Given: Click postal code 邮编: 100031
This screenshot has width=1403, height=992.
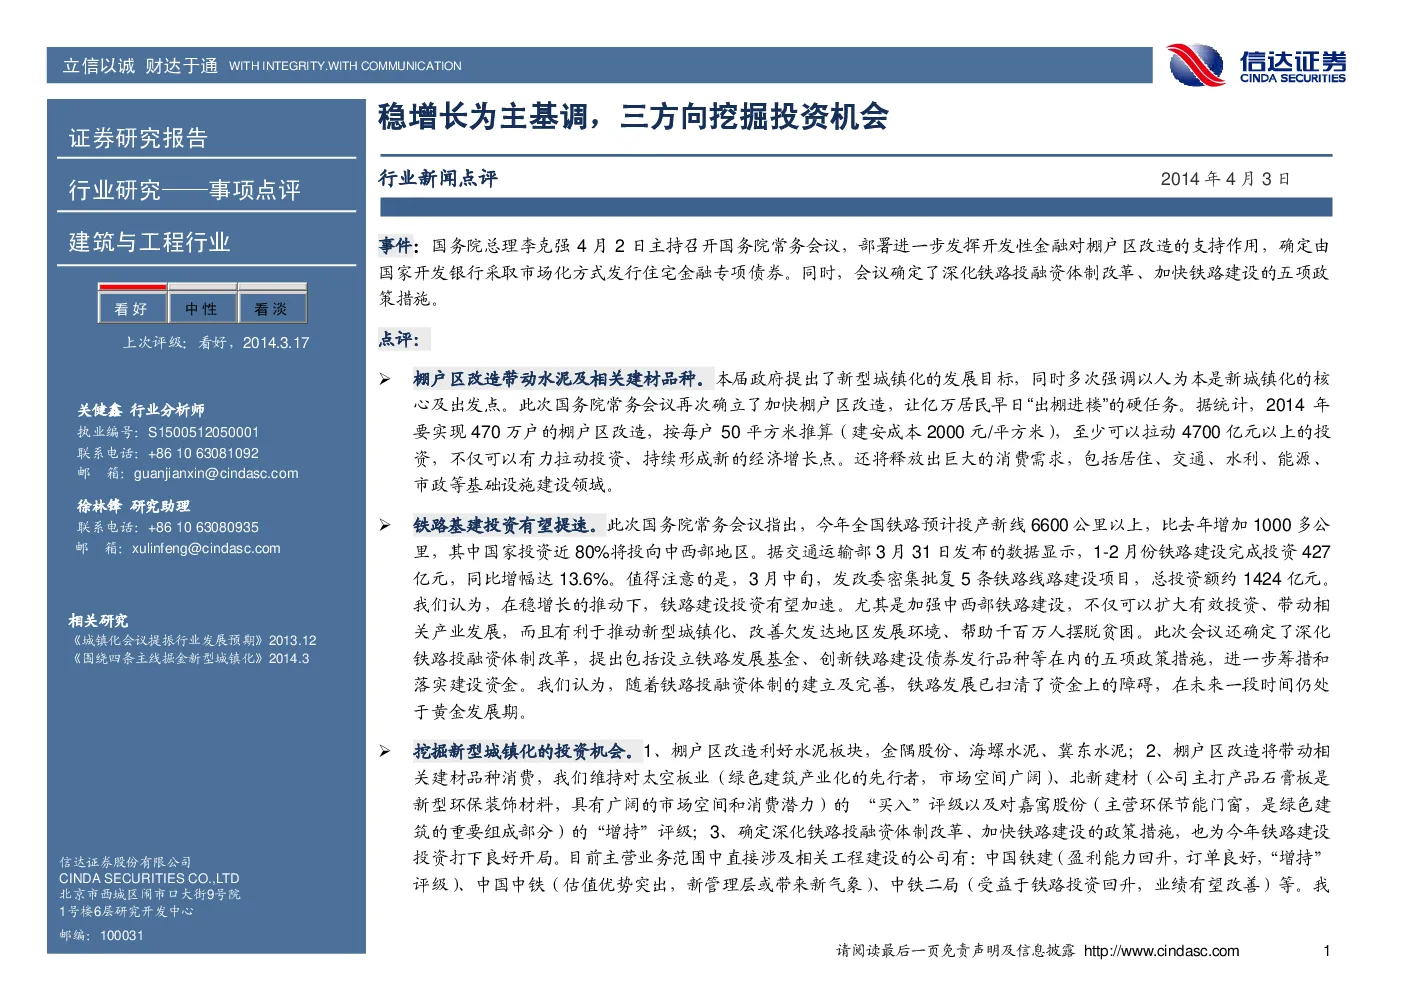Looking at the screenshot, I should (x=101, y=935).
